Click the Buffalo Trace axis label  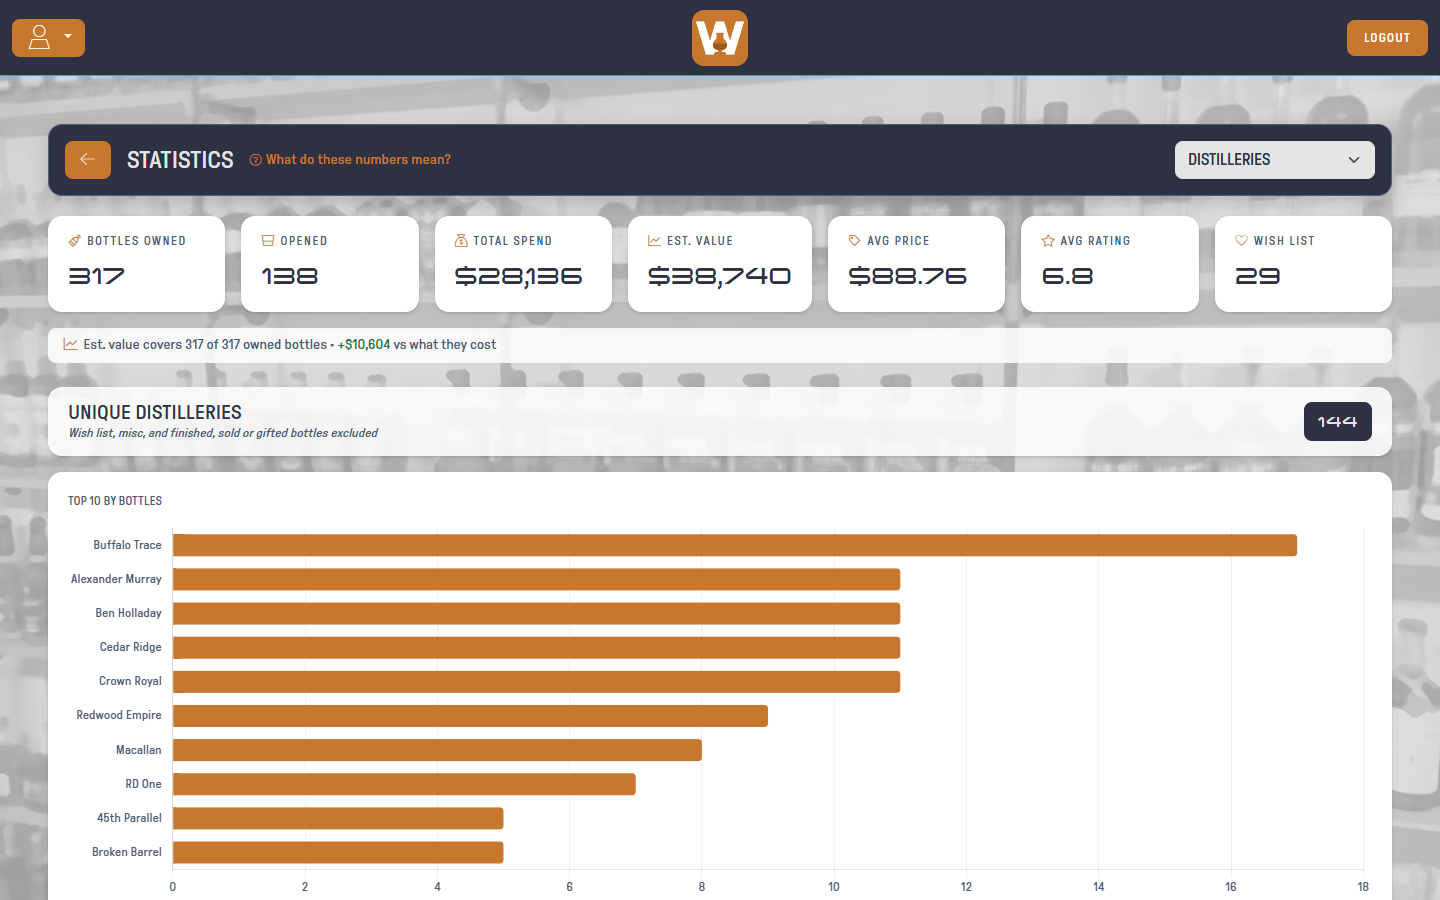[x=127, y=545]
